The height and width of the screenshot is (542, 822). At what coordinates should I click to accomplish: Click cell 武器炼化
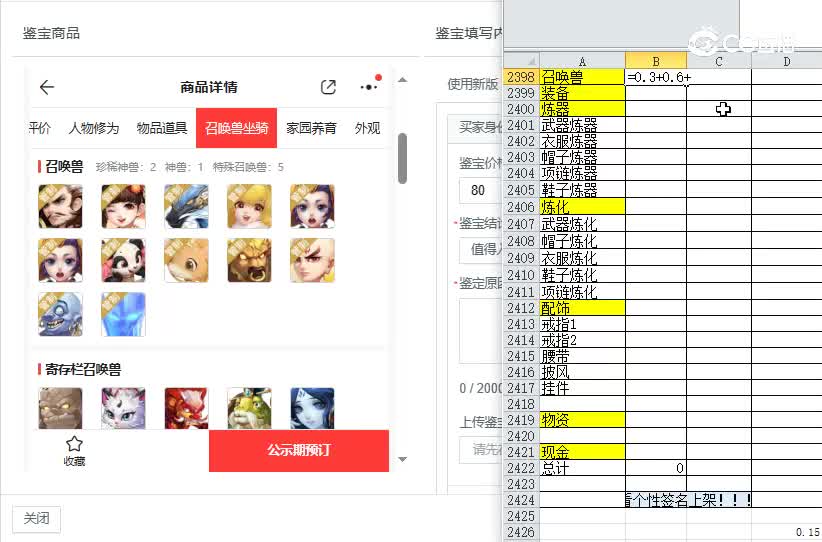[x=582, y=224]
